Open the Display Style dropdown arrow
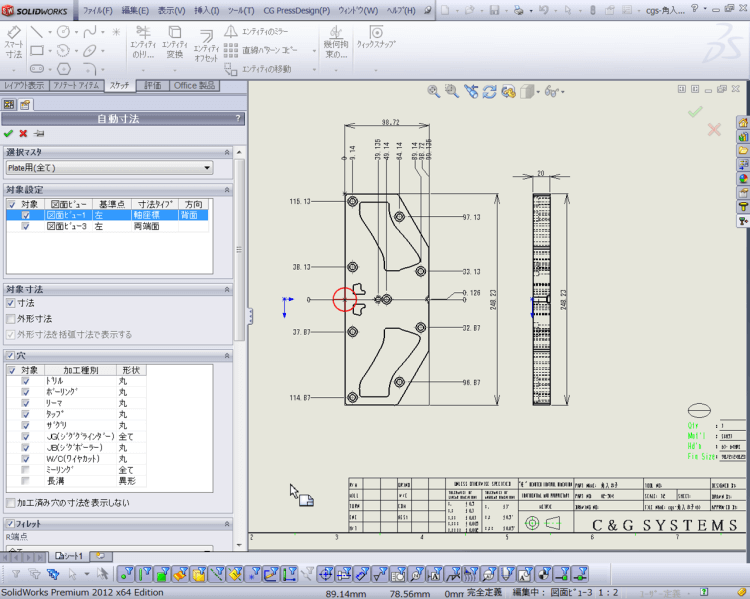The height and width of the screenshot is (599, 750). coord(539,91)
